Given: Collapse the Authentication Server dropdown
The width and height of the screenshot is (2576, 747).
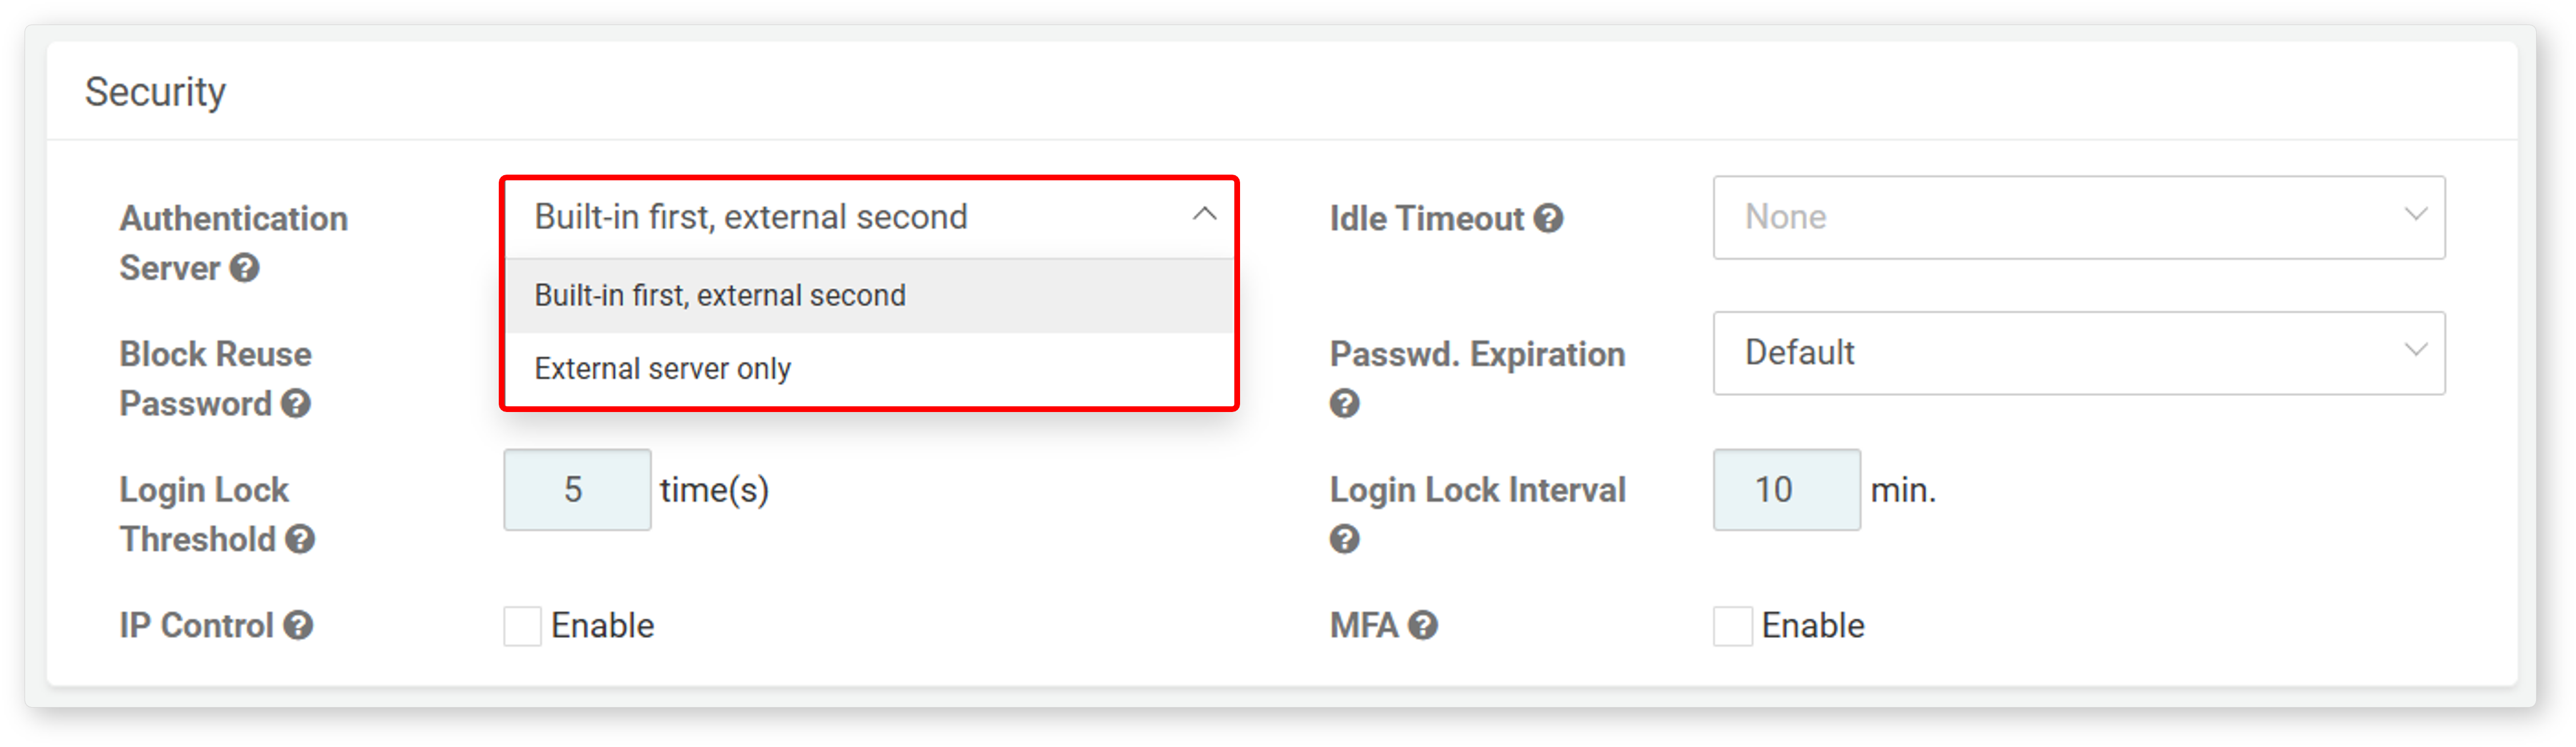Looking at the screenshot, I should coord(869,217).
